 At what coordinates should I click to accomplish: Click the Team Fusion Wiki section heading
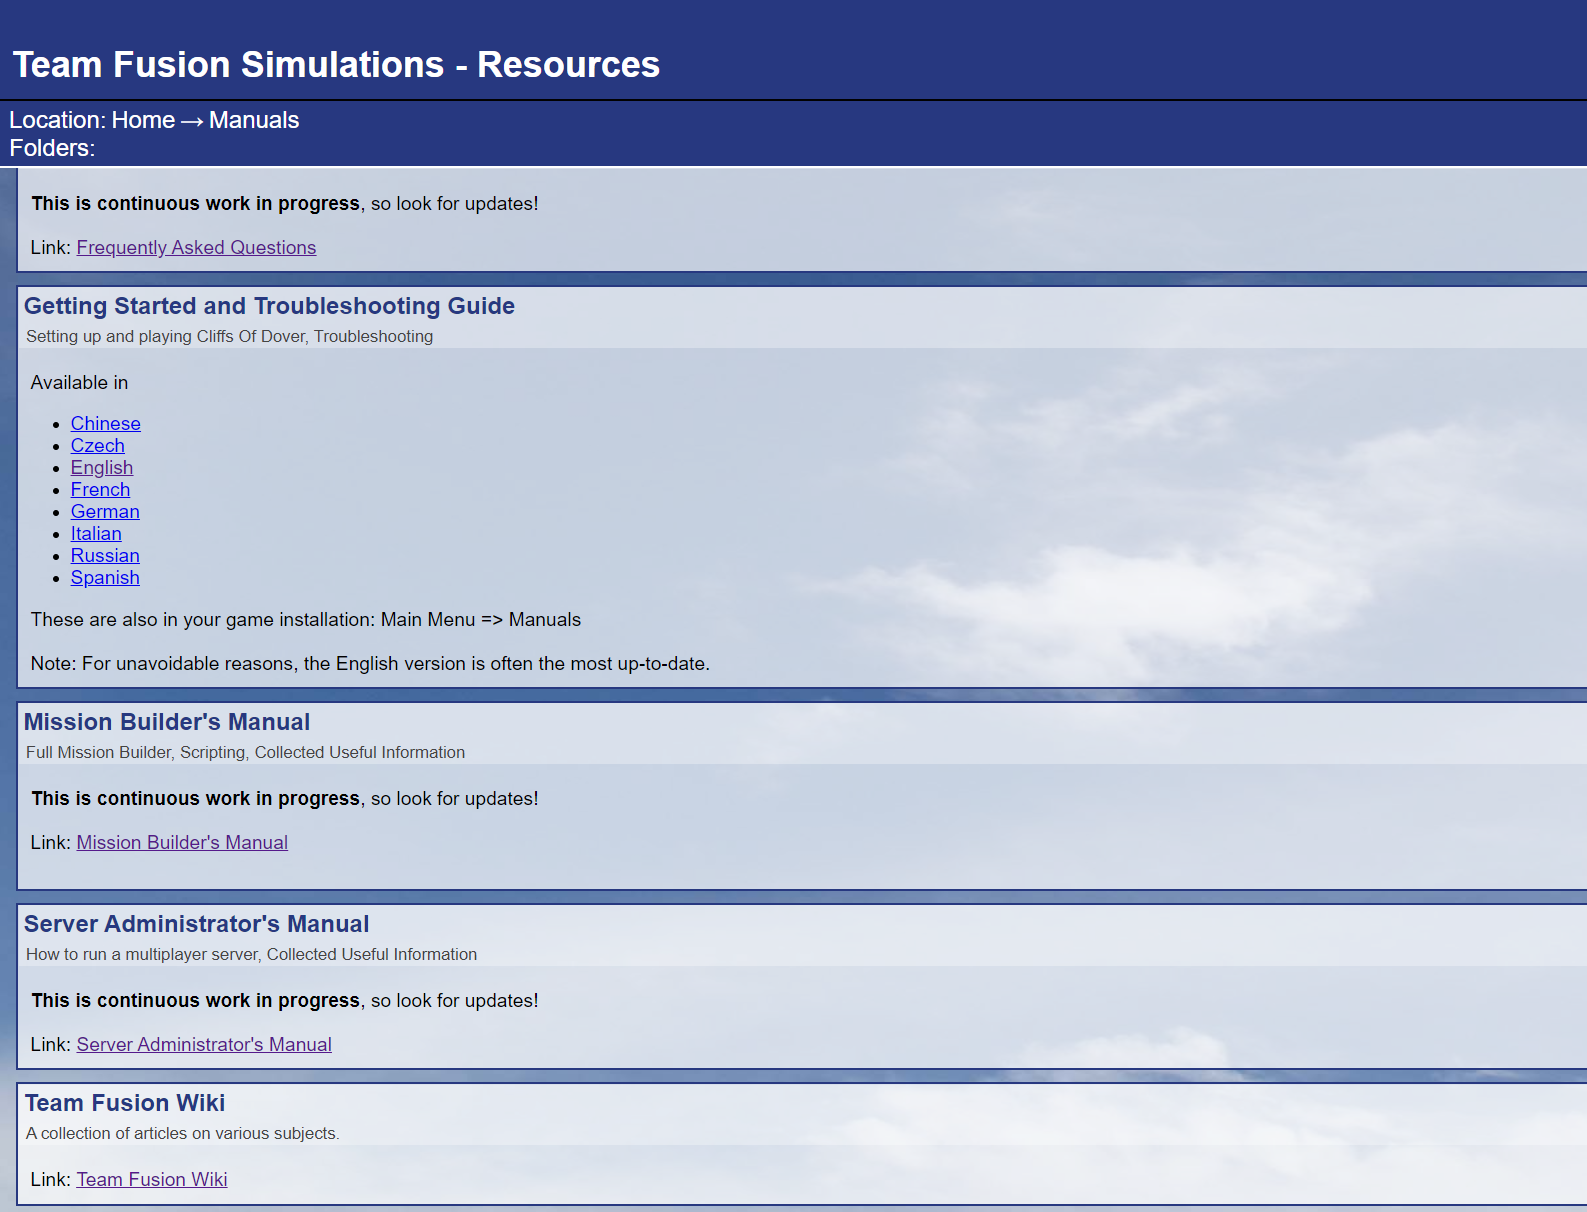125,1103
